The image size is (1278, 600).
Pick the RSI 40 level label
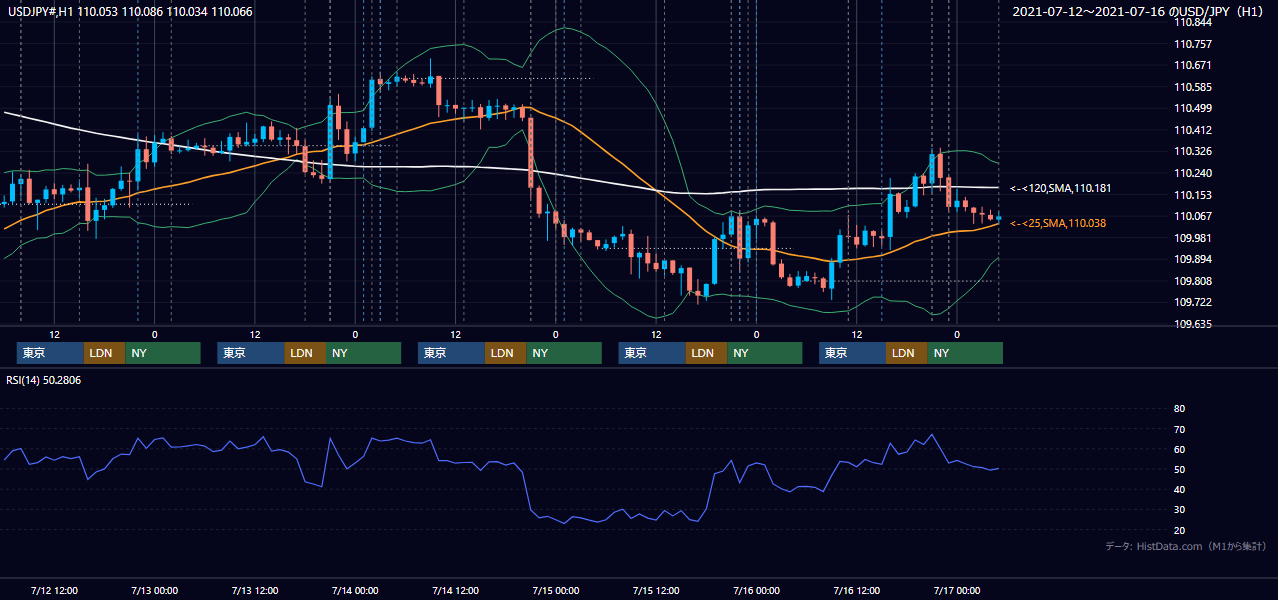1179,489
